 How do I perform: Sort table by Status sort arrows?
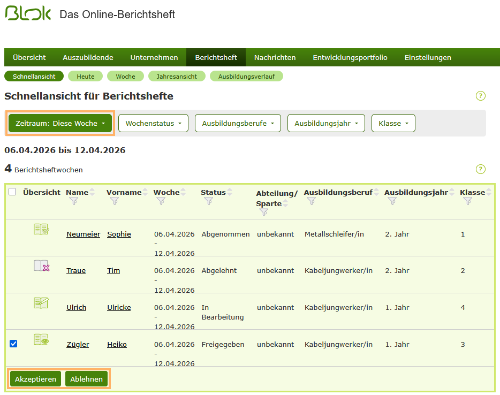click(230, 192)
